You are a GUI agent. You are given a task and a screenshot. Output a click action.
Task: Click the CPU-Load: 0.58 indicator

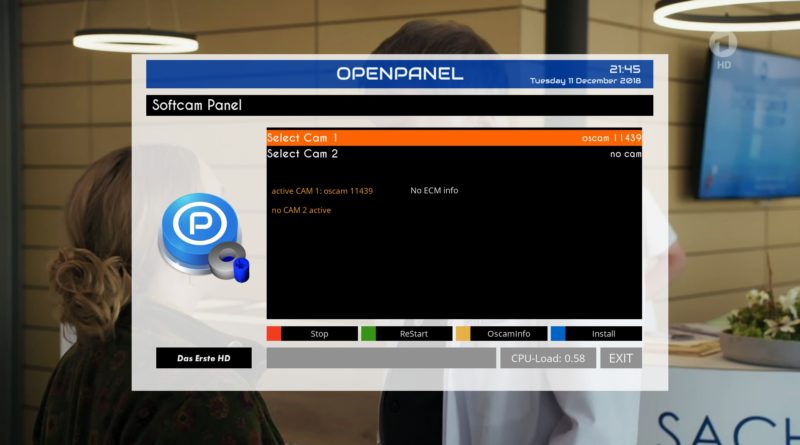click(x=548, y=358)
